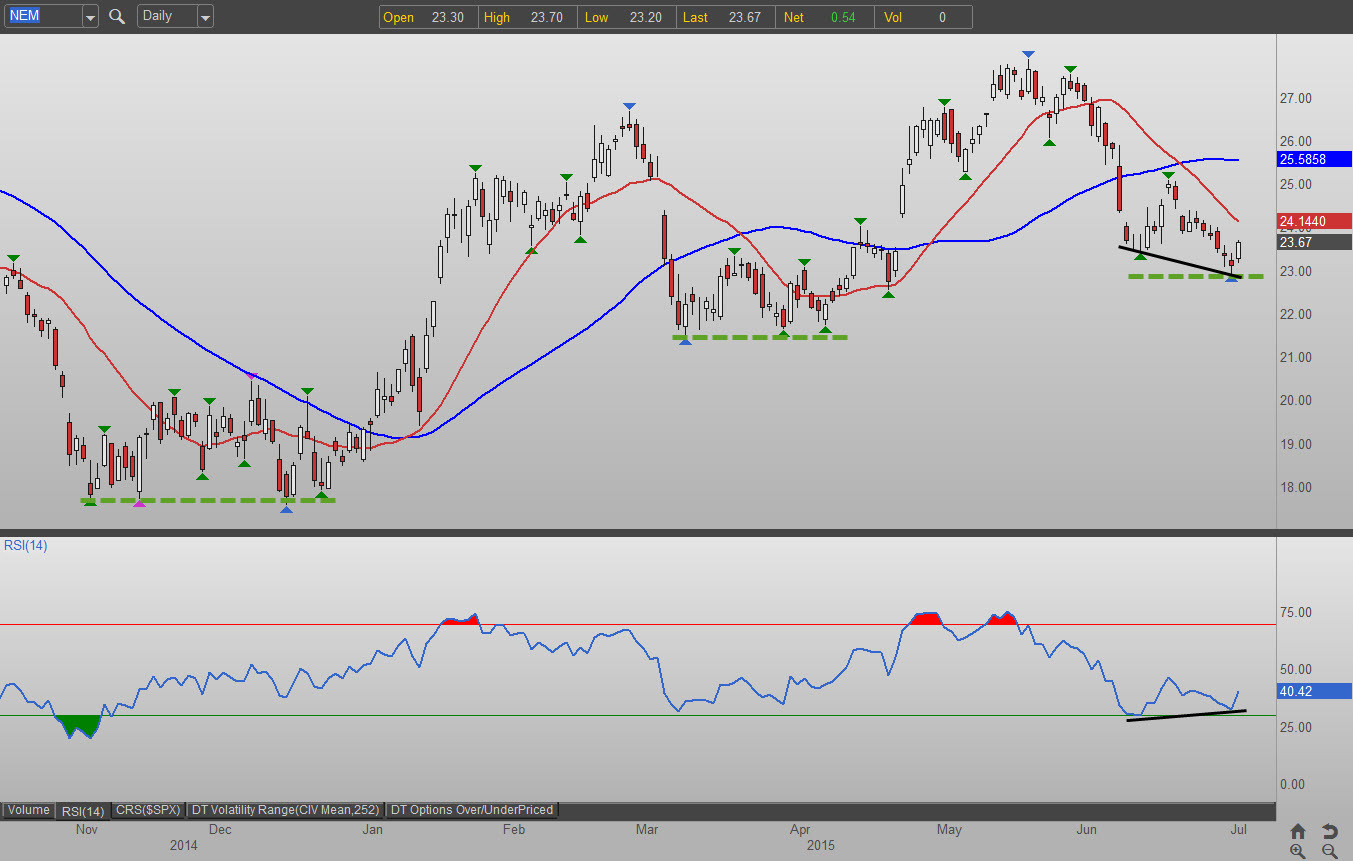The height and width of the screenshot is (861, 1353).
Task: Click the undo arrow icon
Action: [1329, 831]
